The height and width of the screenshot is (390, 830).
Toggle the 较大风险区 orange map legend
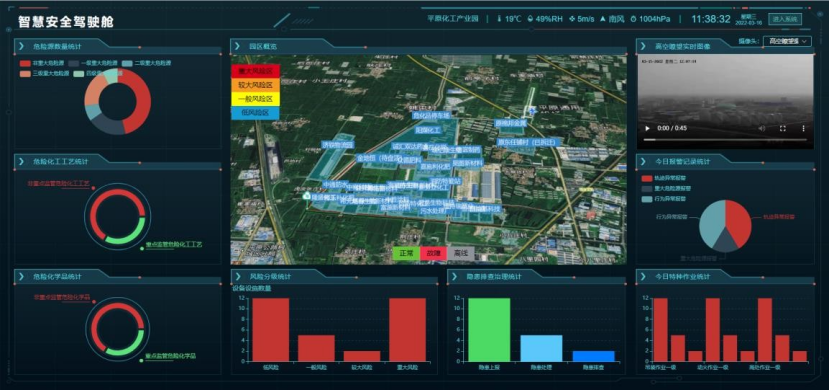pyautogui.click(x=255, y=85)
